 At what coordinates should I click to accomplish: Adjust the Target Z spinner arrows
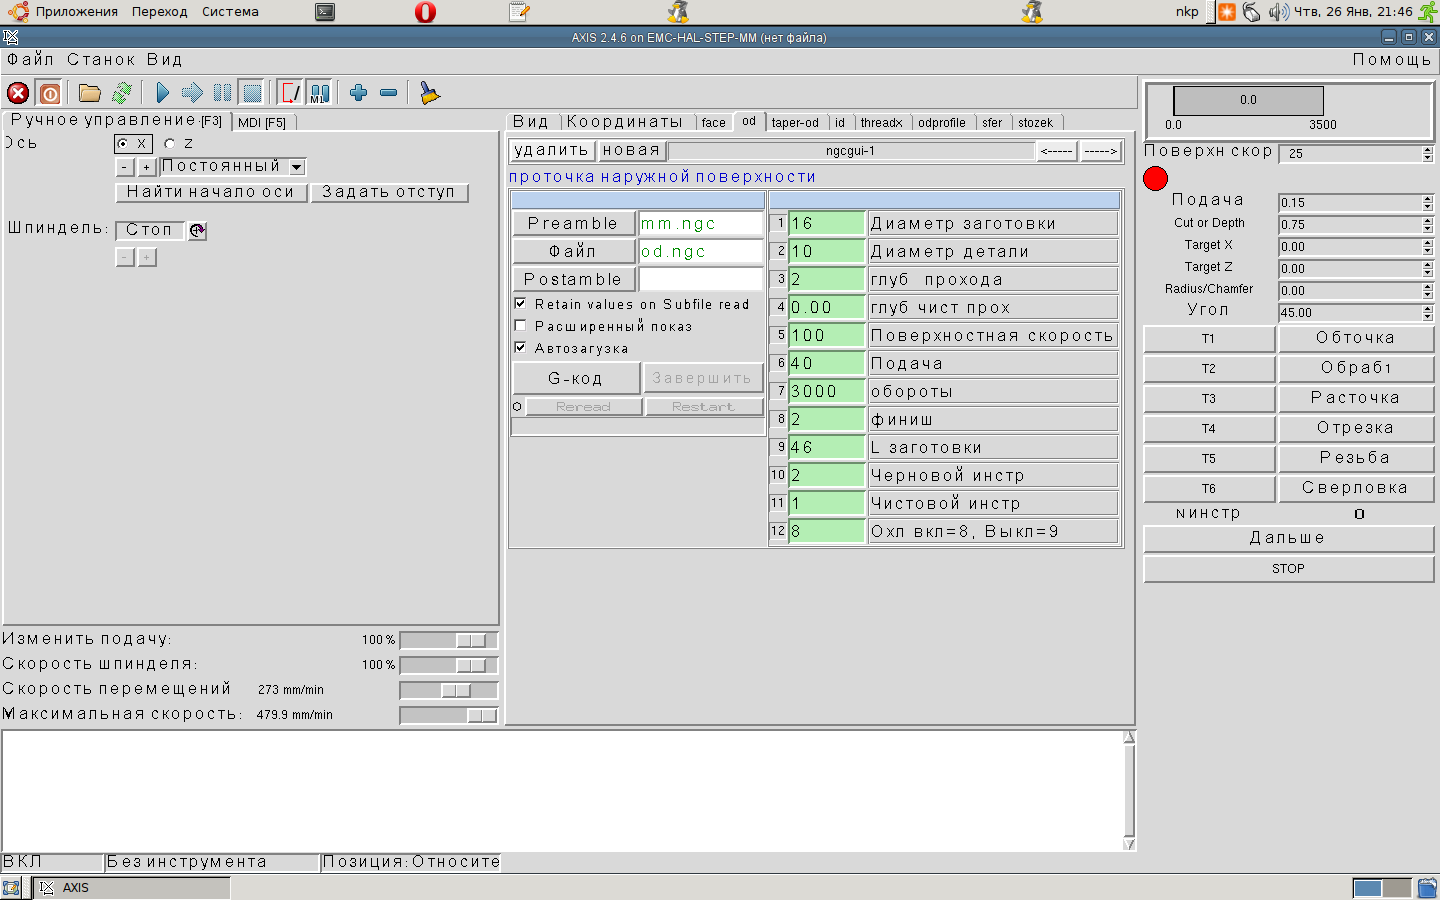point(1428,268)
